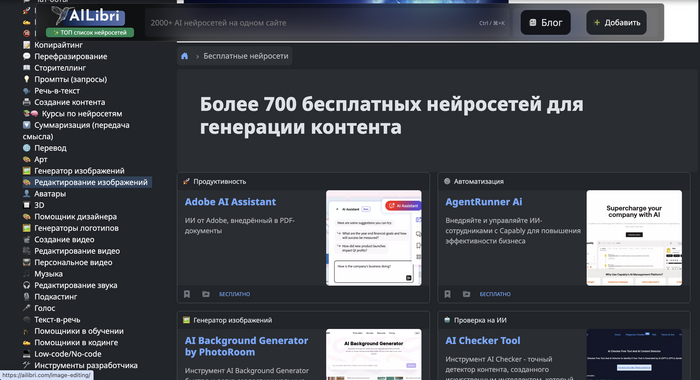Click folder icon on Adobe AI Assistant card
Image resolution: width=700 pixels, height=380 pixels.
206,294
